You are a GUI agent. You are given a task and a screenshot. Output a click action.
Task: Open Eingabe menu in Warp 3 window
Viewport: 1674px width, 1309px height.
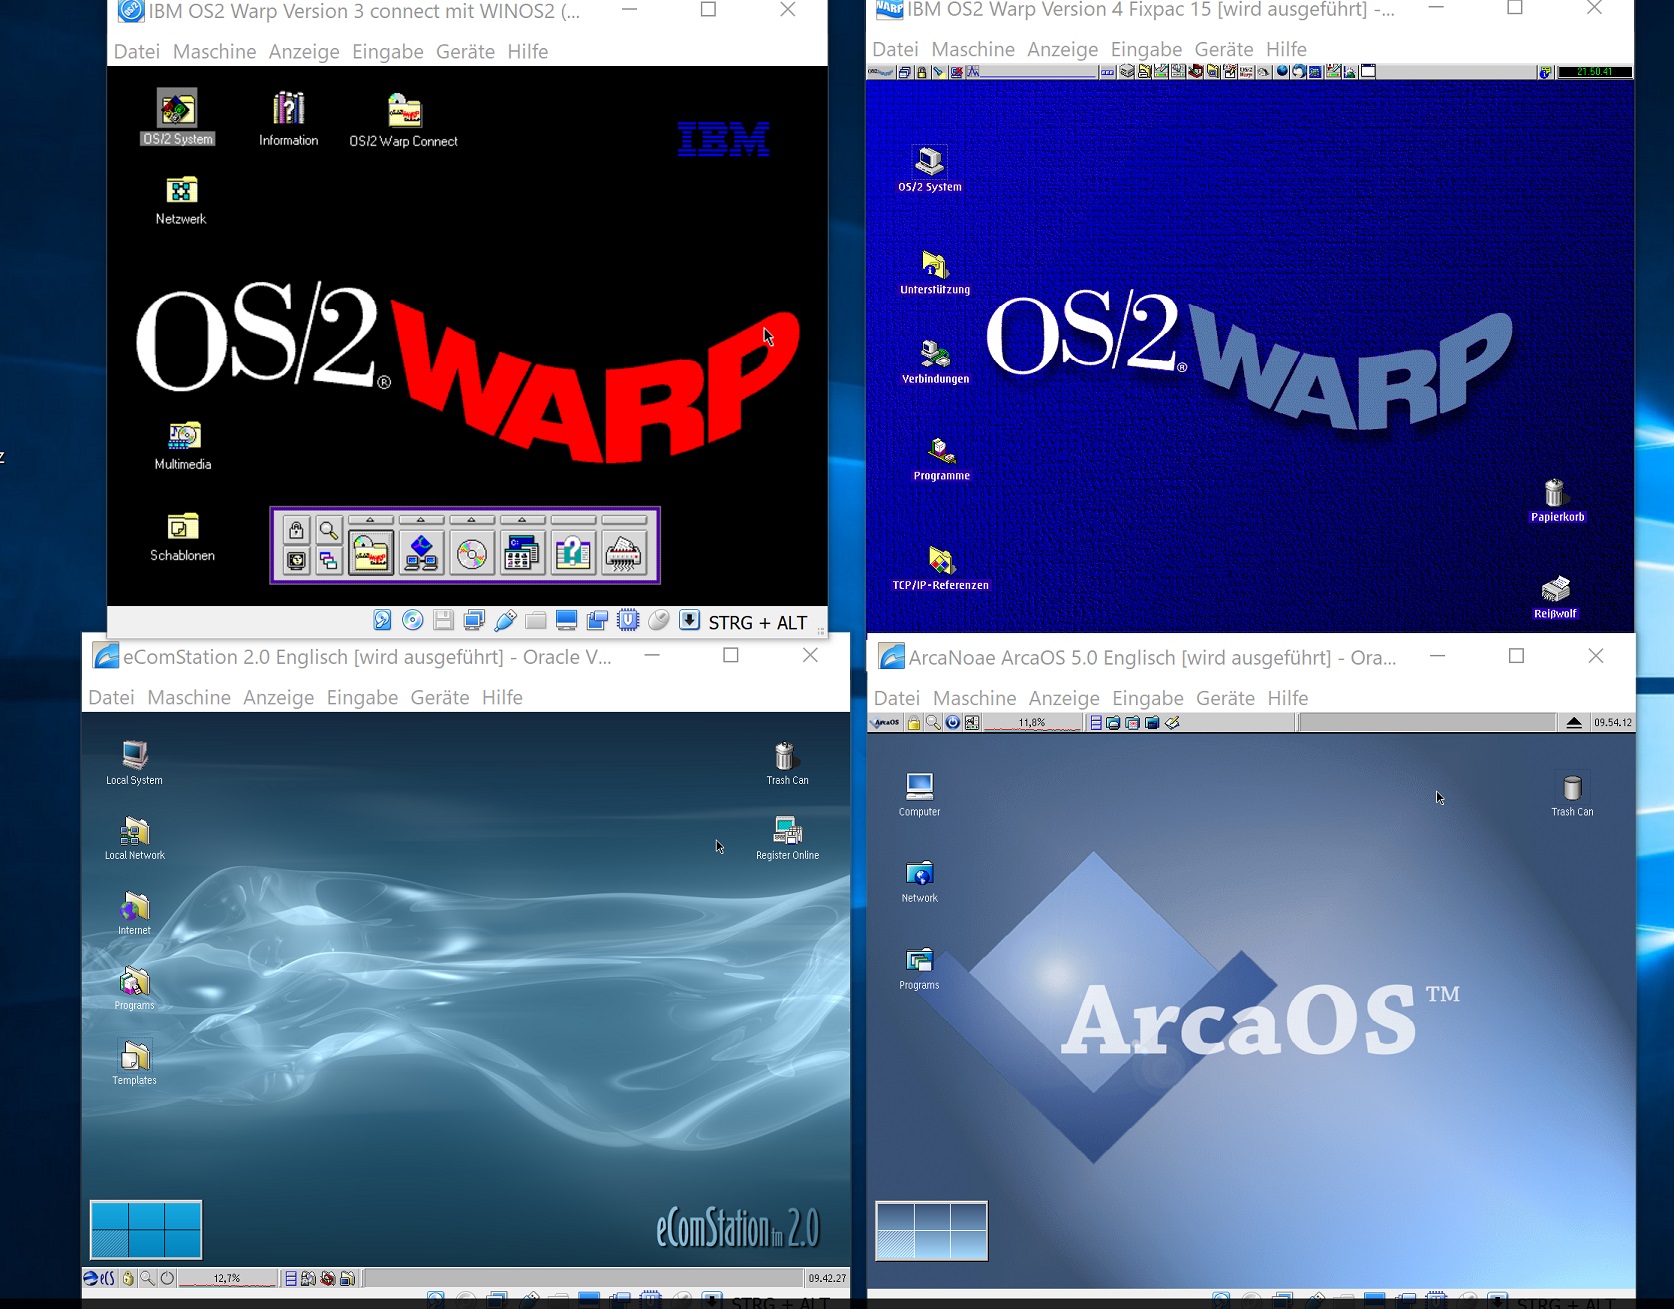click(388, 52)
